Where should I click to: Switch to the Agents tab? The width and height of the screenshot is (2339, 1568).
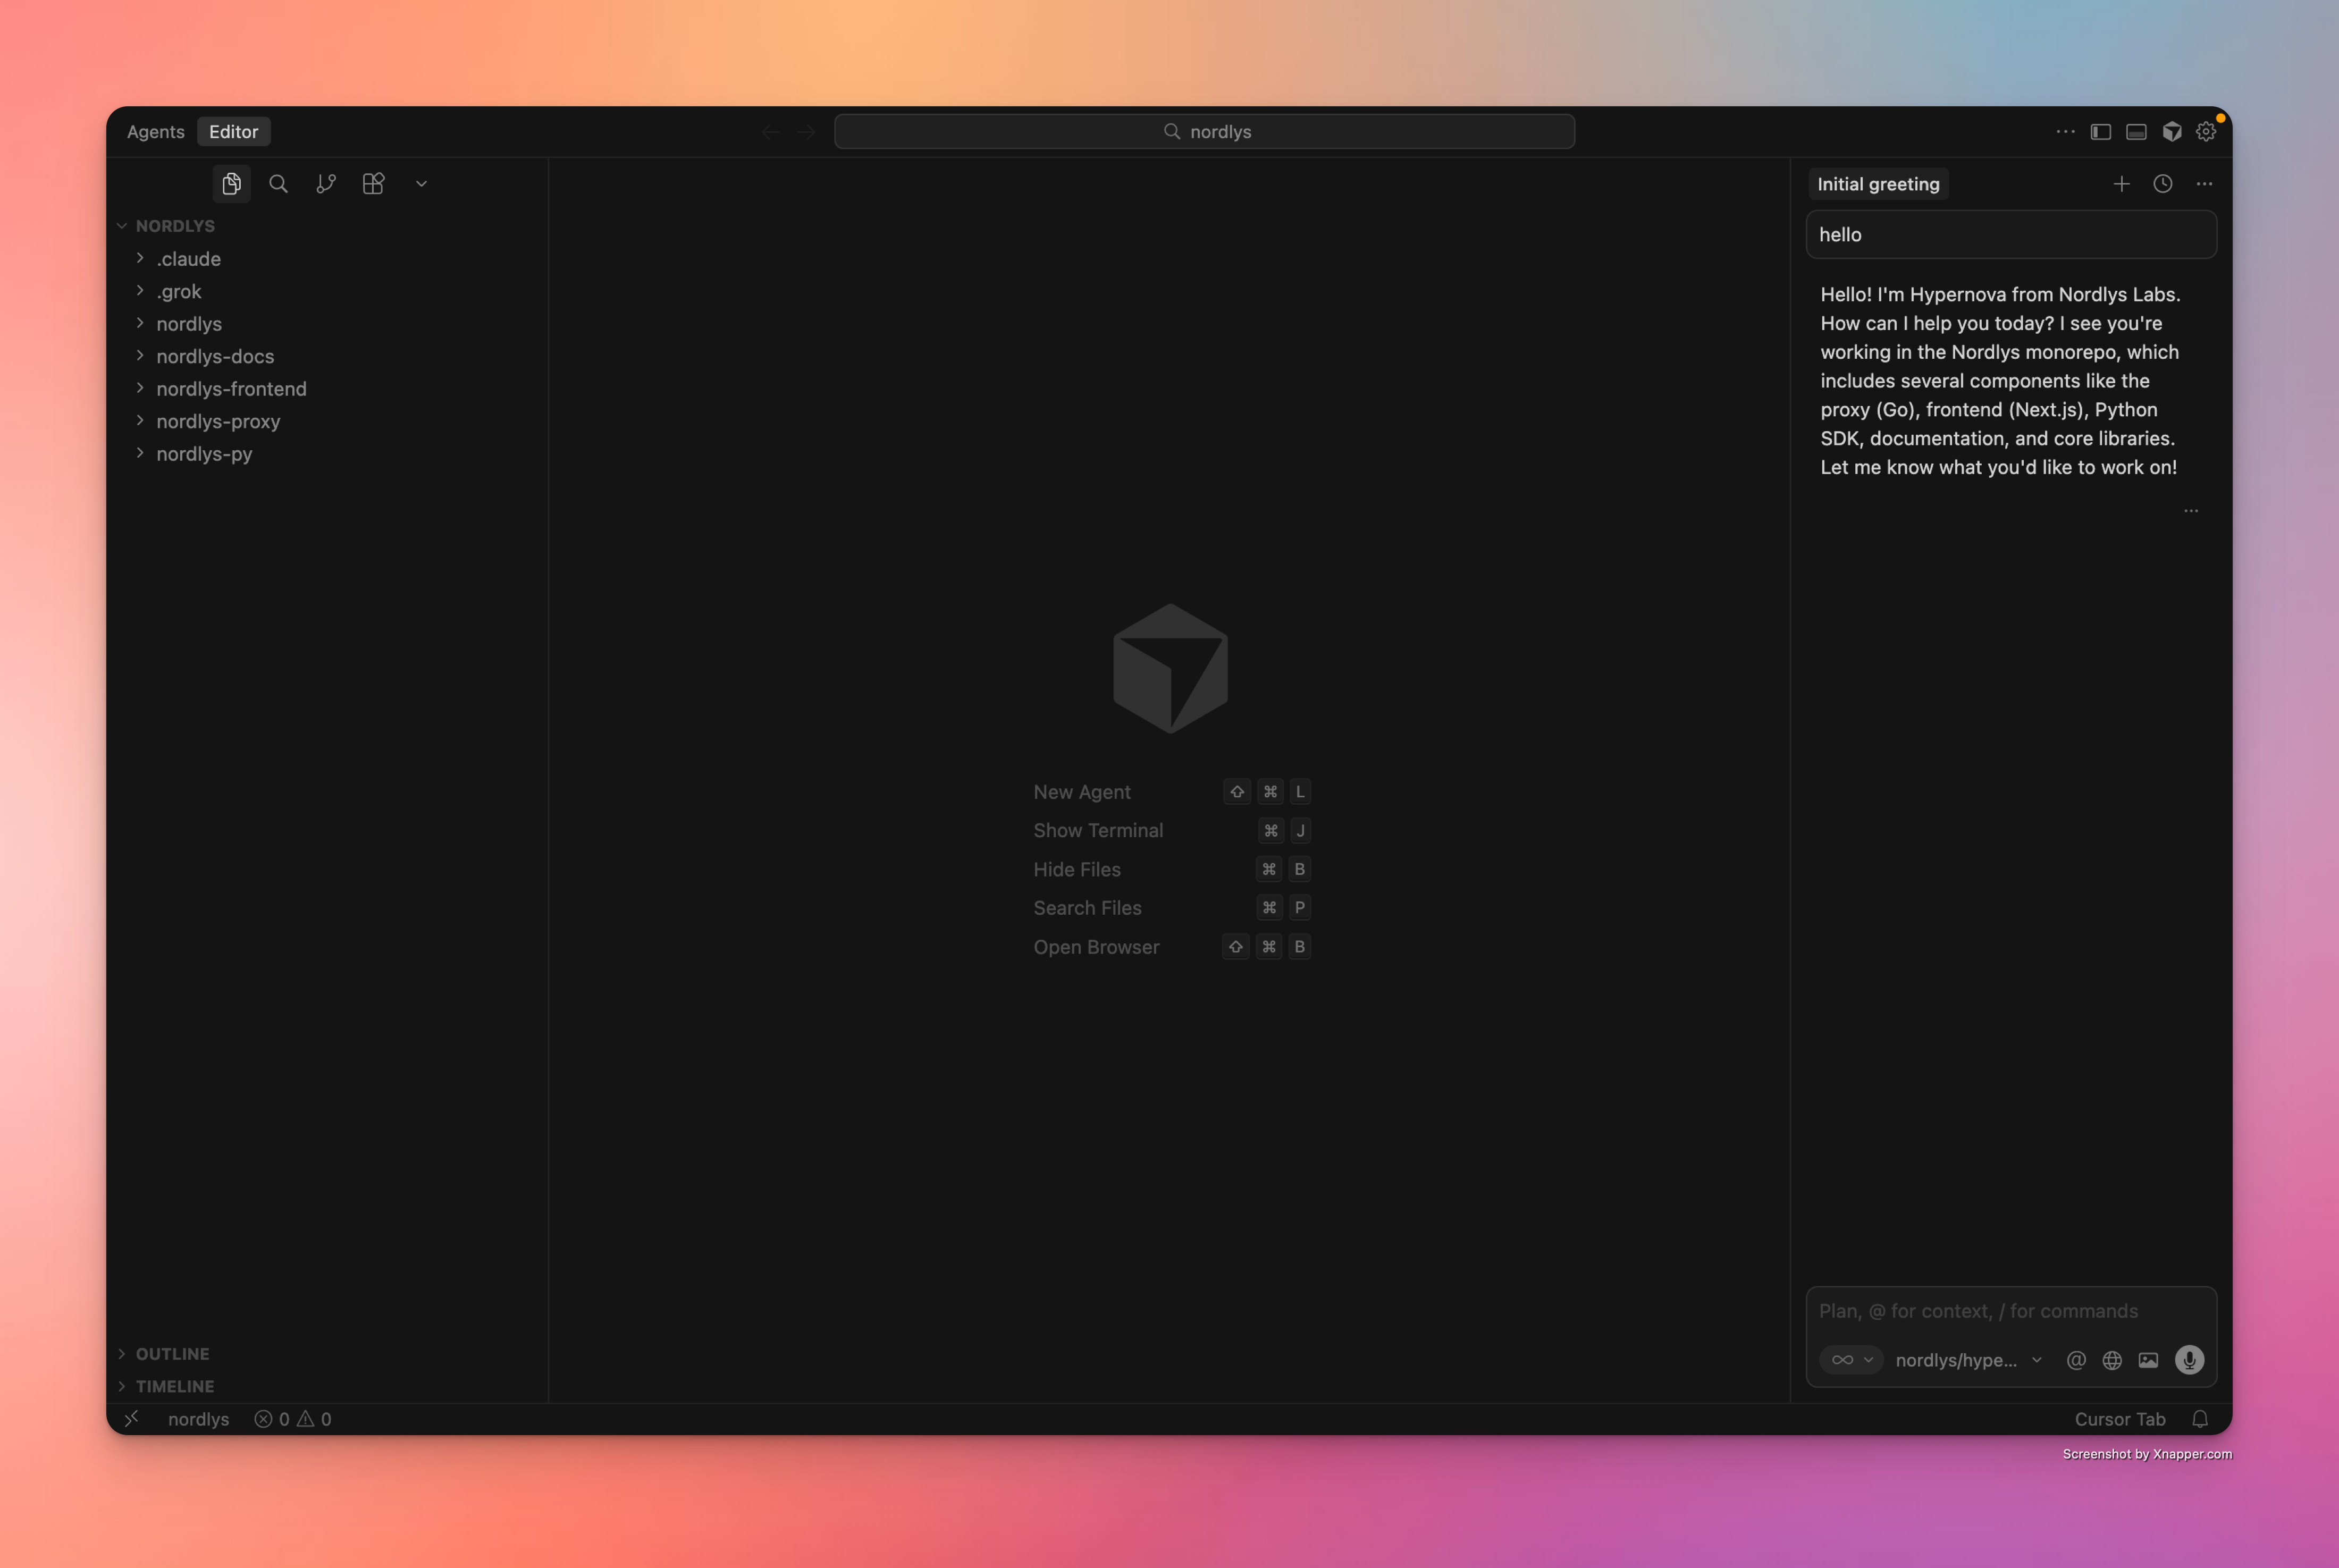[155, 131]
